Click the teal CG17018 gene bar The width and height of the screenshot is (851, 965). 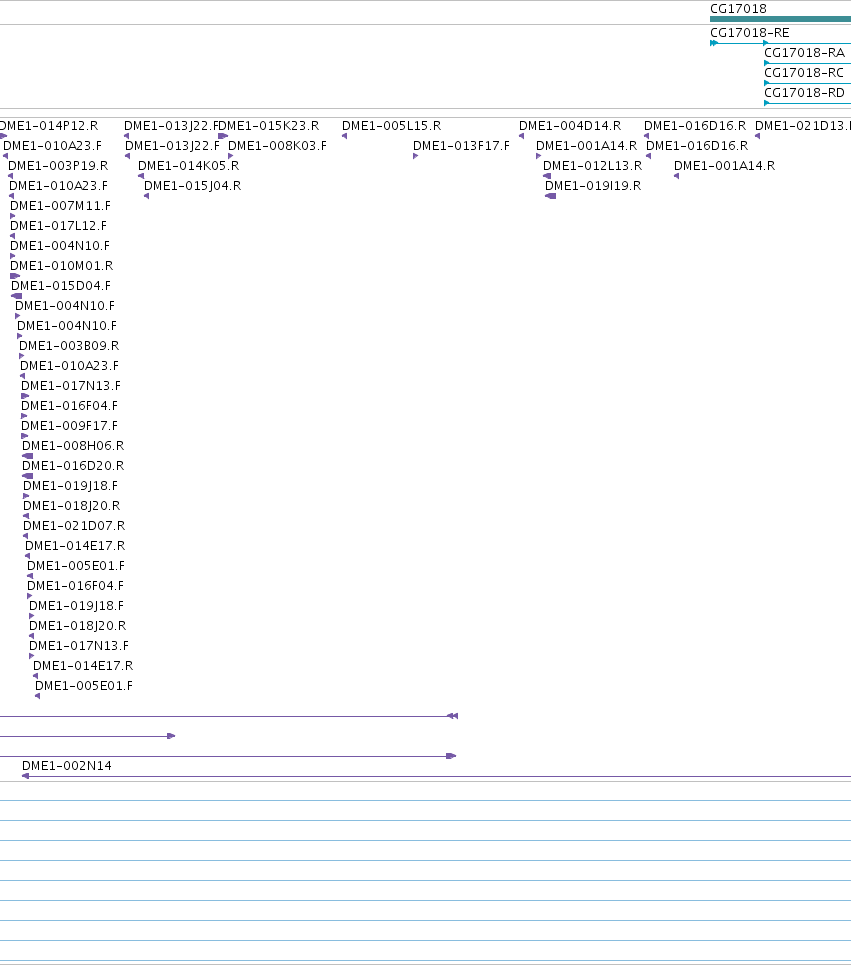780,19
